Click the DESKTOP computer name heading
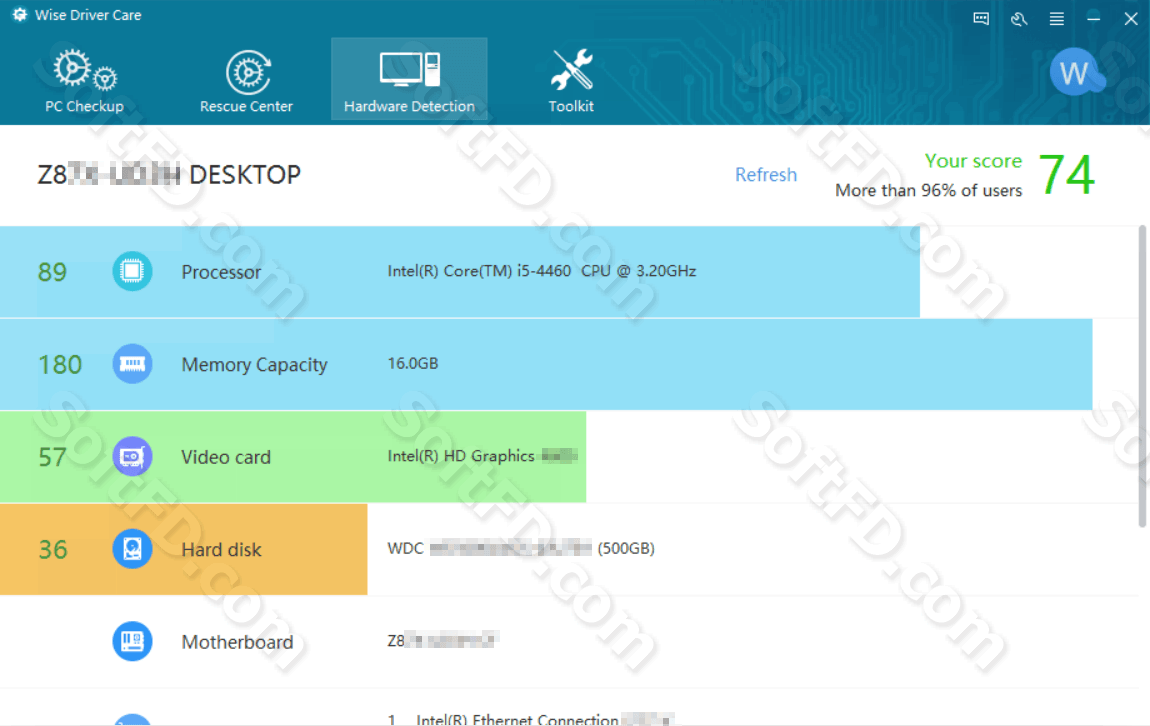Viewport: 1150px width, 726px height. (169, 175)
